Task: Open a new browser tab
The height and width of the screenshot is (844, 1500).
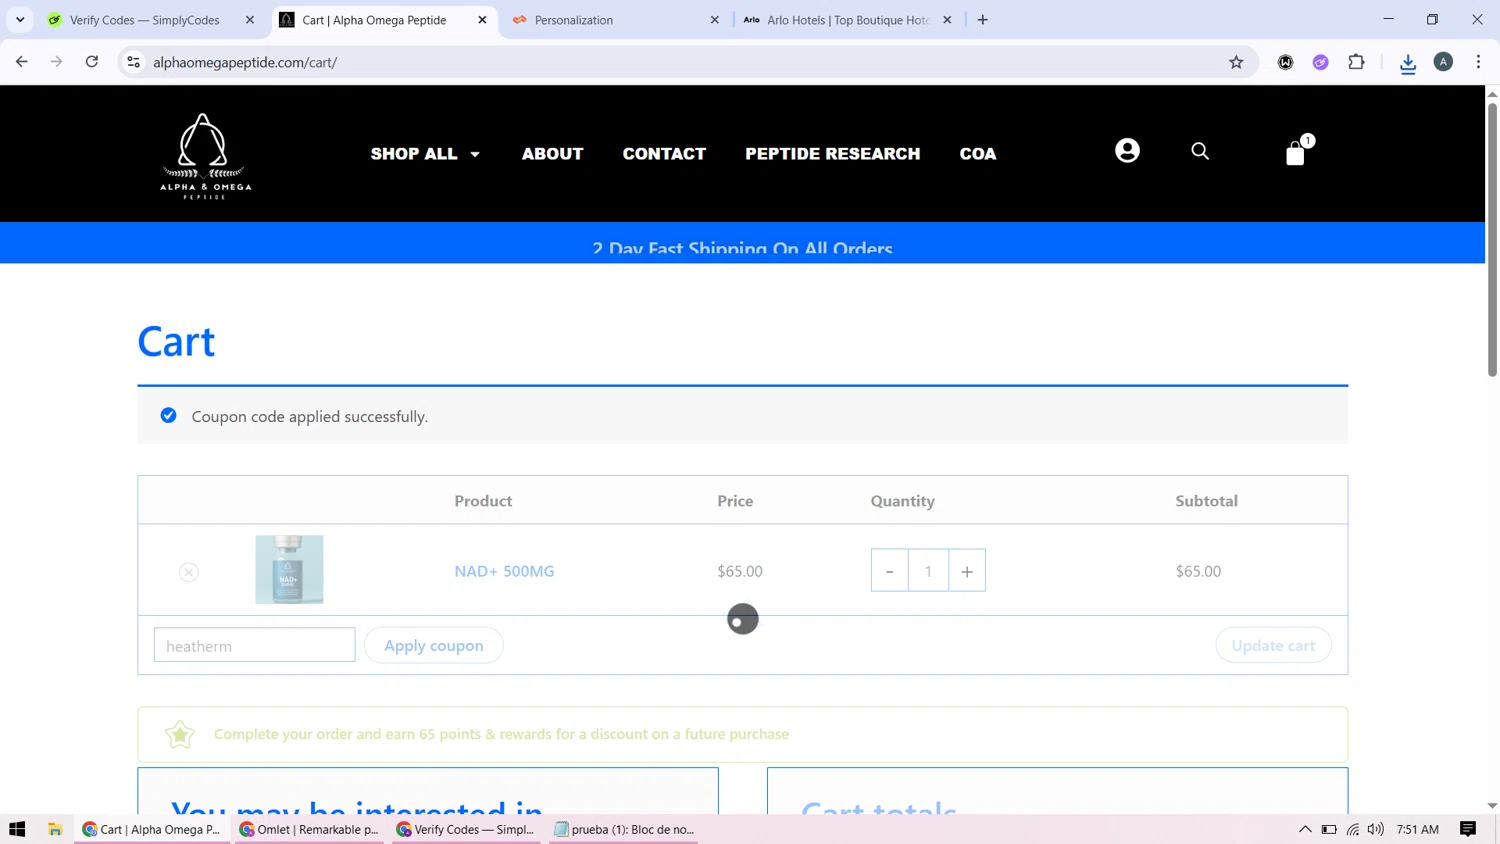Action: tap(983, 20)
